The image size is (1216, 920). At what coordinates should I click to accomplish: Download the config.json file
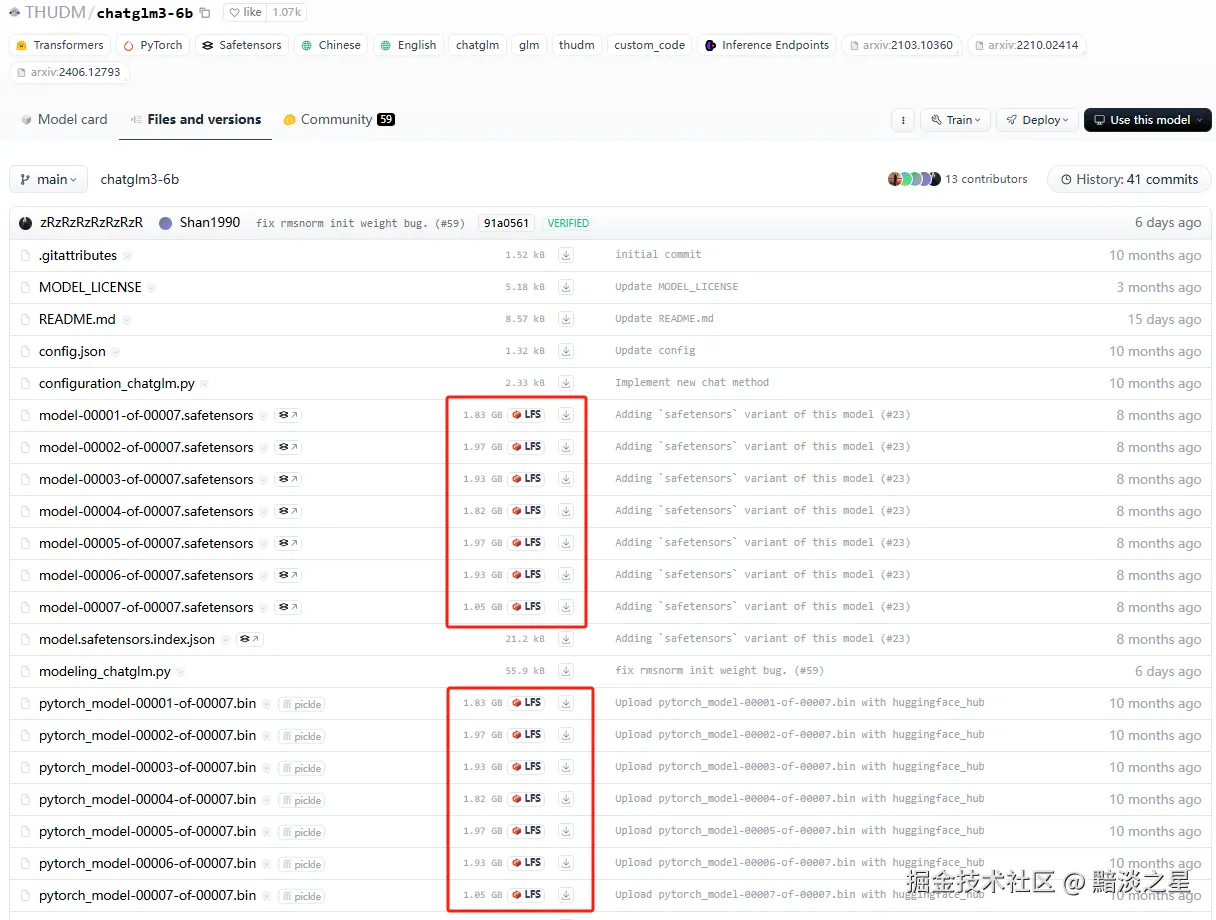click(x=566, y=351)
